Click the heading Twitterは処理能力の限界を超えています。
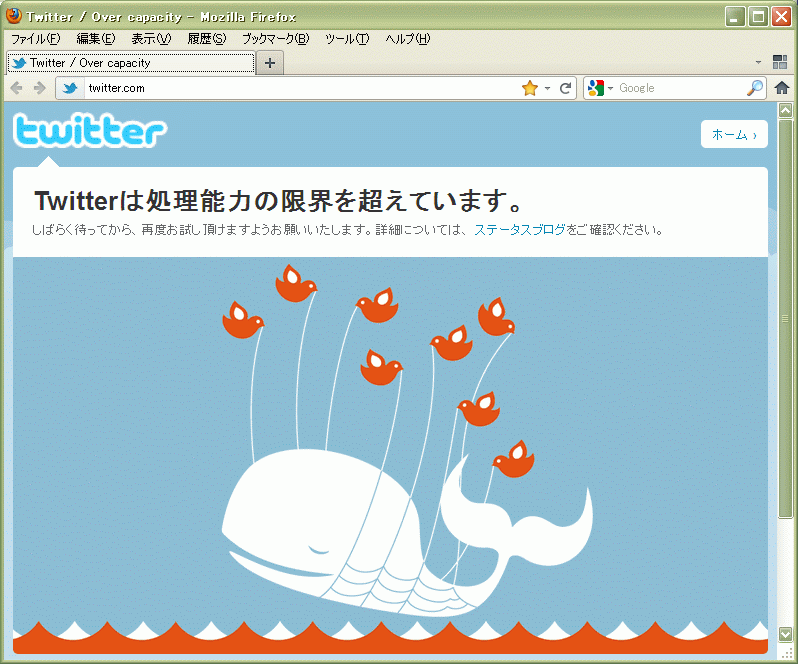 click(x=278, y=200)
